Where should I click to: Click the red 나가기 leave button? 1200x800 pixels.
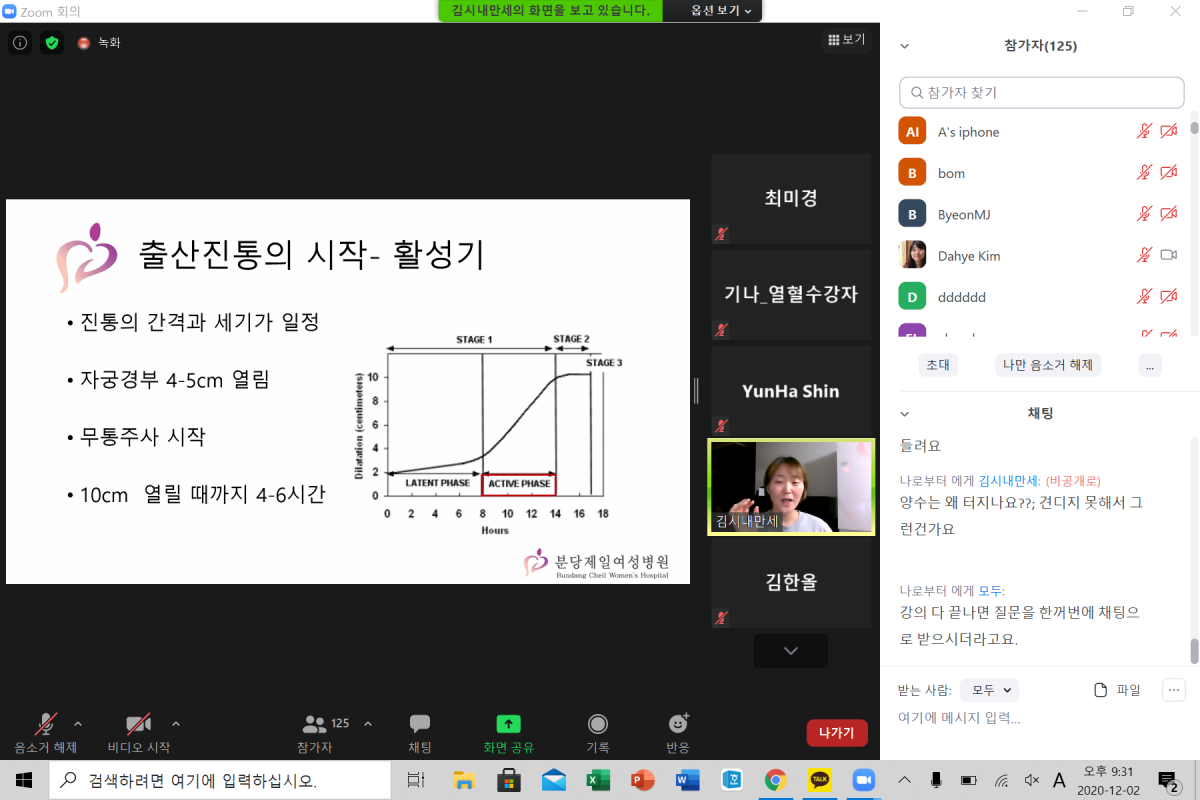[x=836, y=733]
